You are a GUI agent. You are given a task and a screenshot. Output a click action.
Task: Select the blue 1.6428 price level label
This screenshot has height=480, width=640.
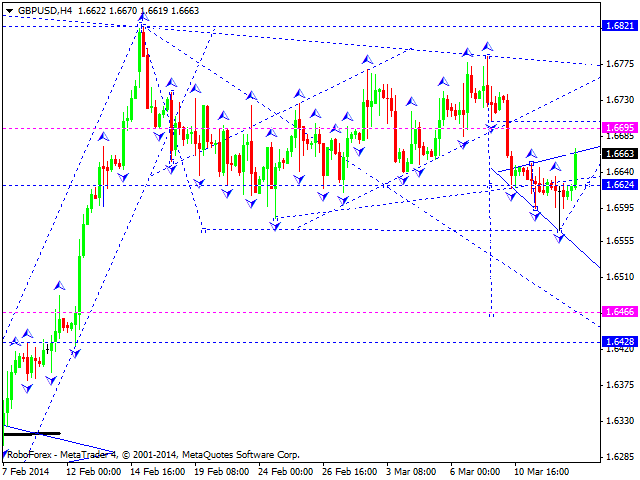click(x=620, y=342)
